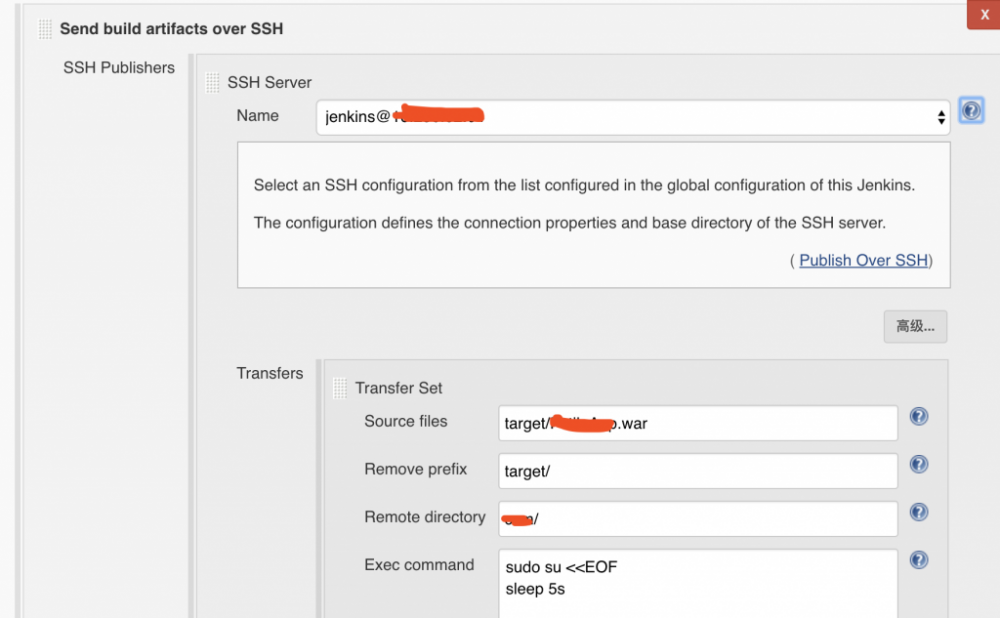
Task: Click the Remote directory input field
Action: (x=697, y=519)
